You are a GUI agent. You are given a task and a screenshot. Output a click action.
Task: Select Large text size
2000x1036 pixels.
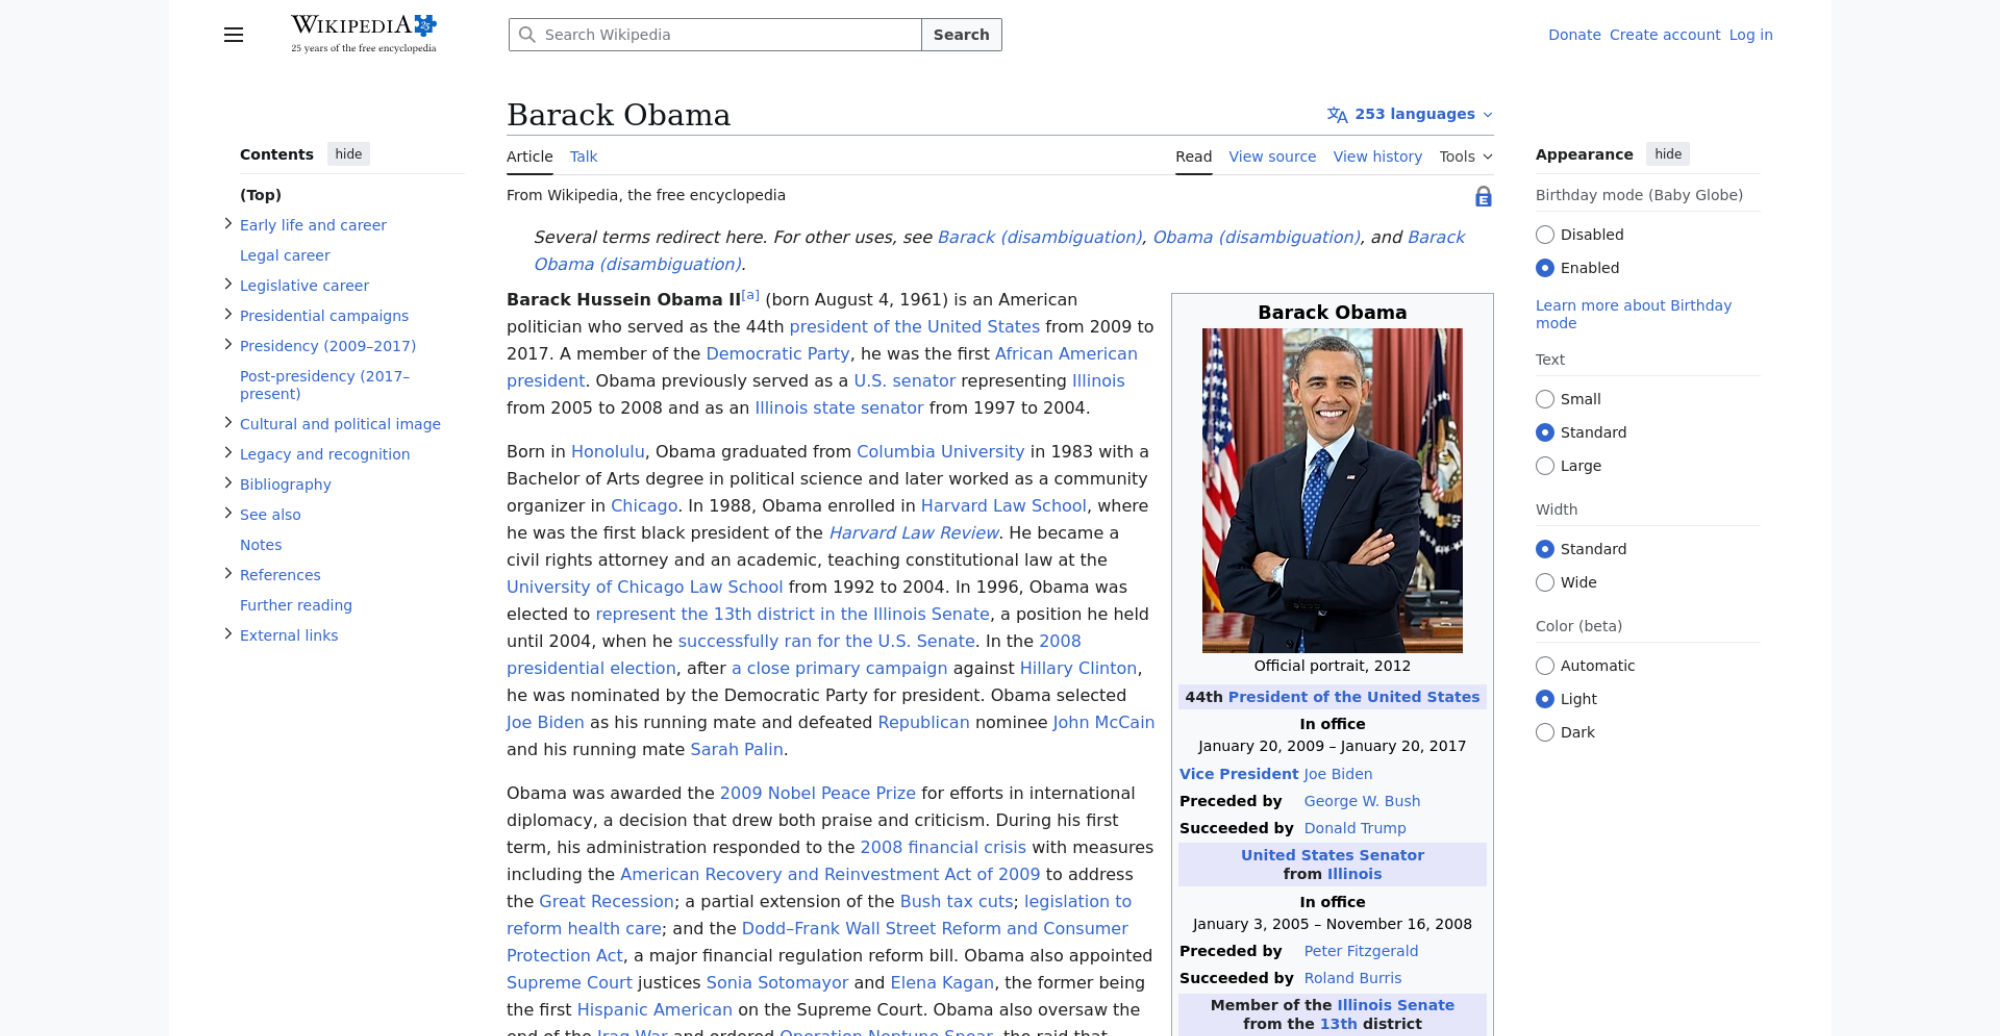[x=1545, y=466]
